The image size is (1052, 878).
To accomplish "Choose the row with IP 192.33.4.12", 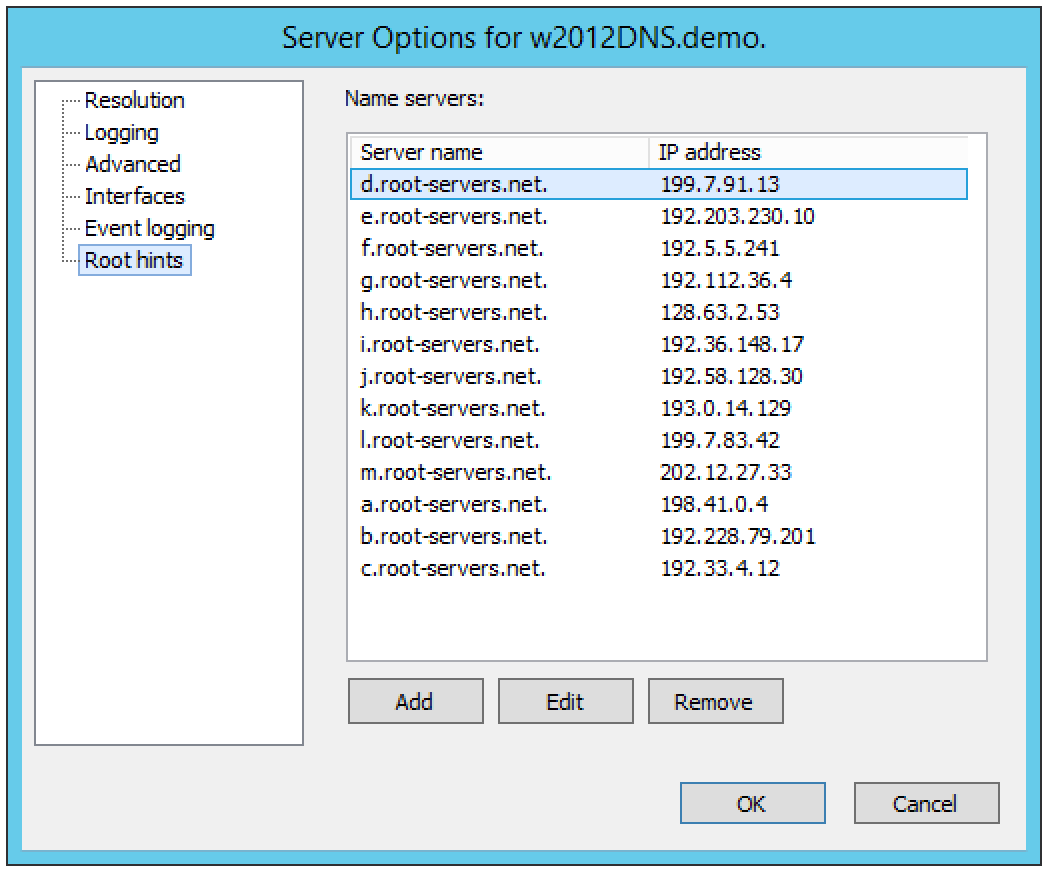I will point(720,568).
